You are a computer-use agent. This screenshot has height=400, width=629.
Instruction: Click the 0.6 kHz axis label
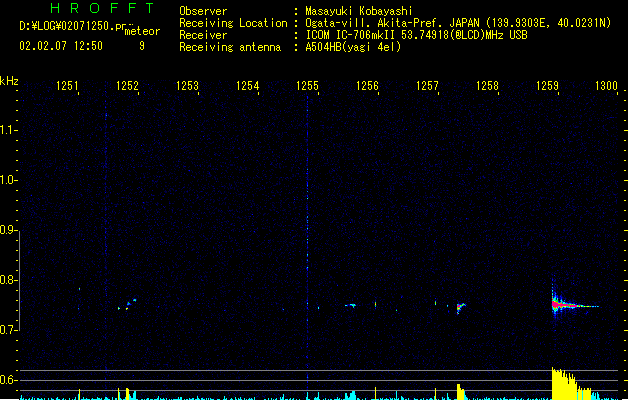point(8,380)
